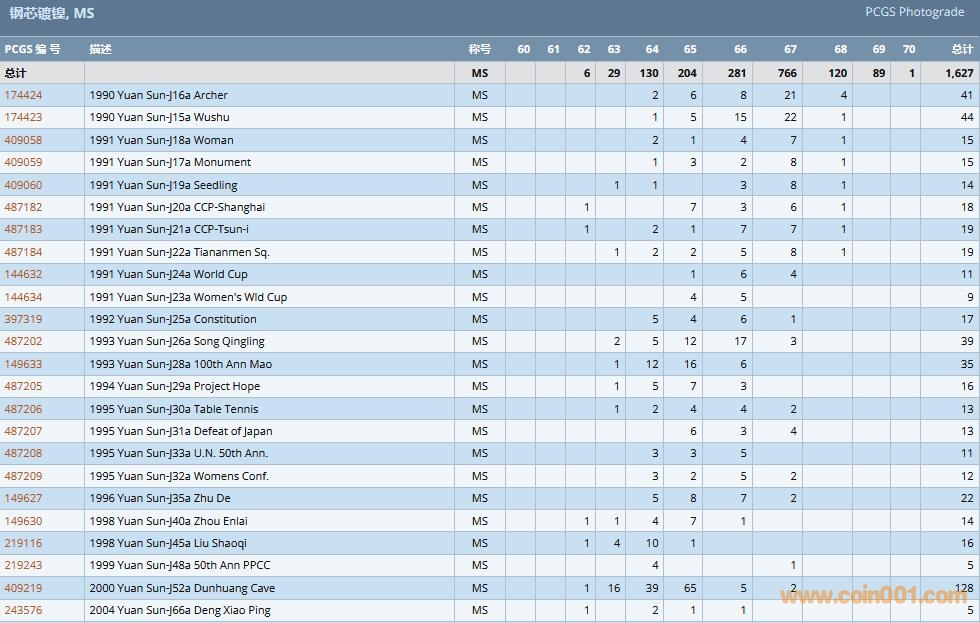Open PCGS number 219116 Liu Shaoqi link
The image size is (980, 623).
point(23,543)
